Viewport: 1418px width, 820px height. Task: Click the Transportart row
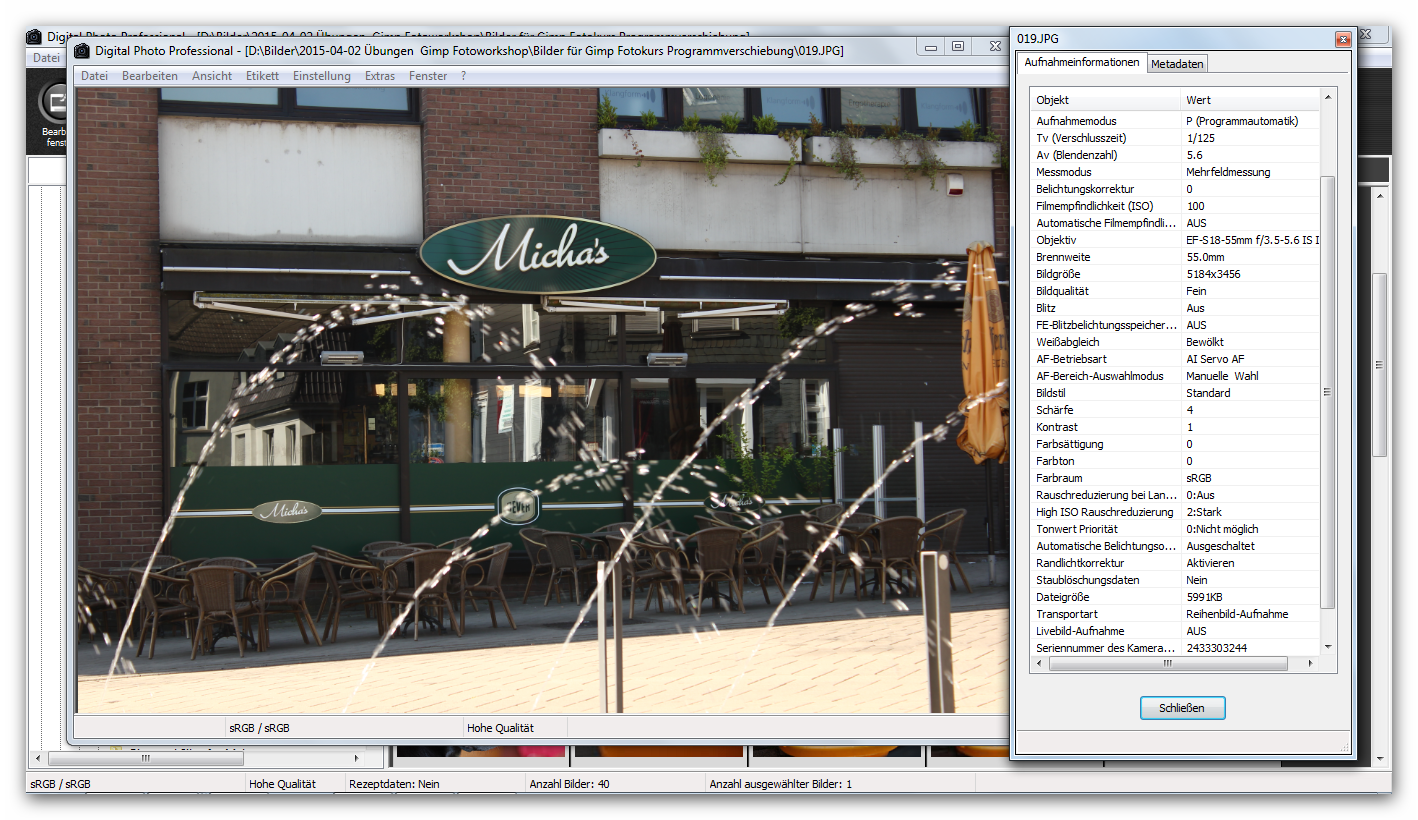click(1175, 614)
